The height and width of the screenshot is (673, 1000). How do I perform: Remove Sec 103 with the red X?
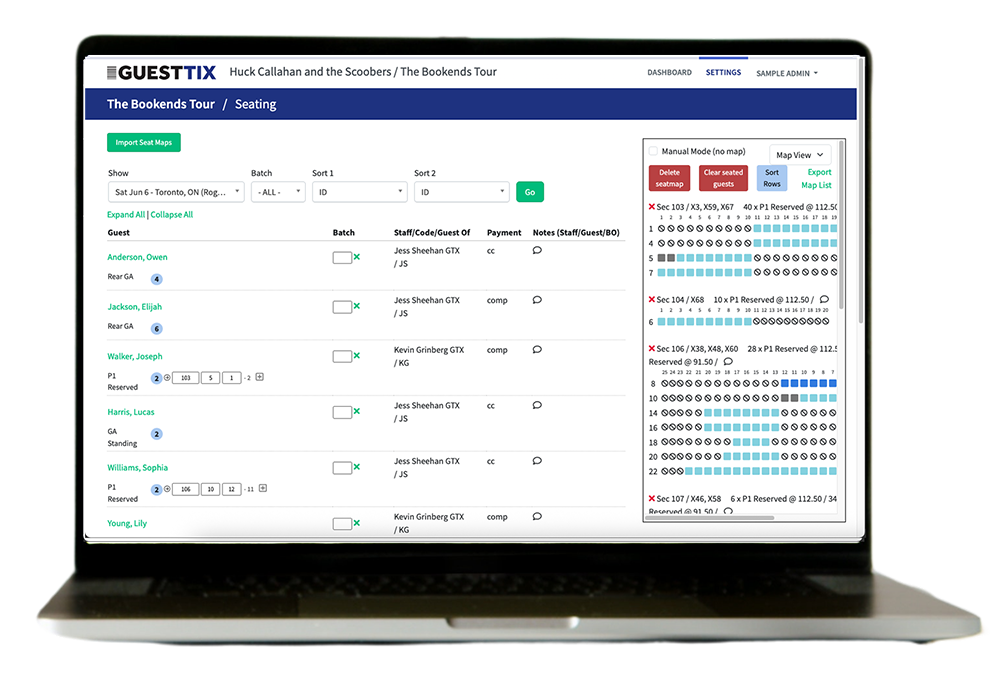coord(652,207)
